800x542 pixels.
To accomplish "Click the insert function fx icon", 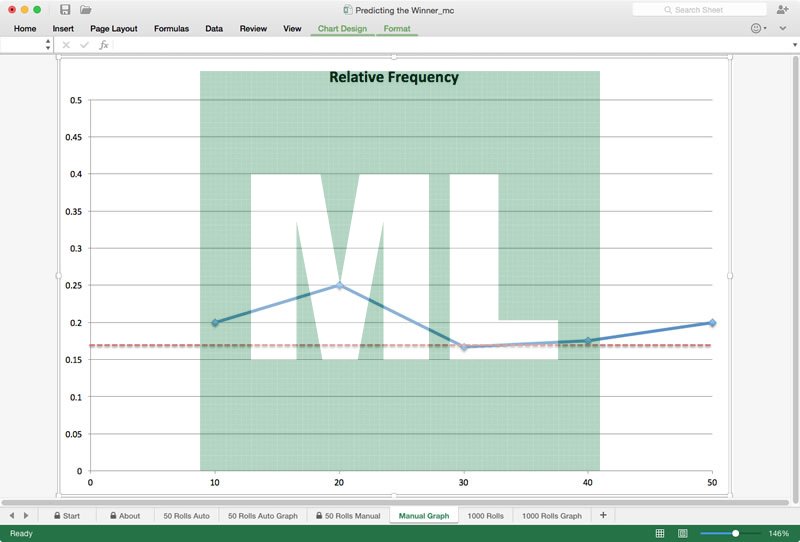I will tap(103, 45).
